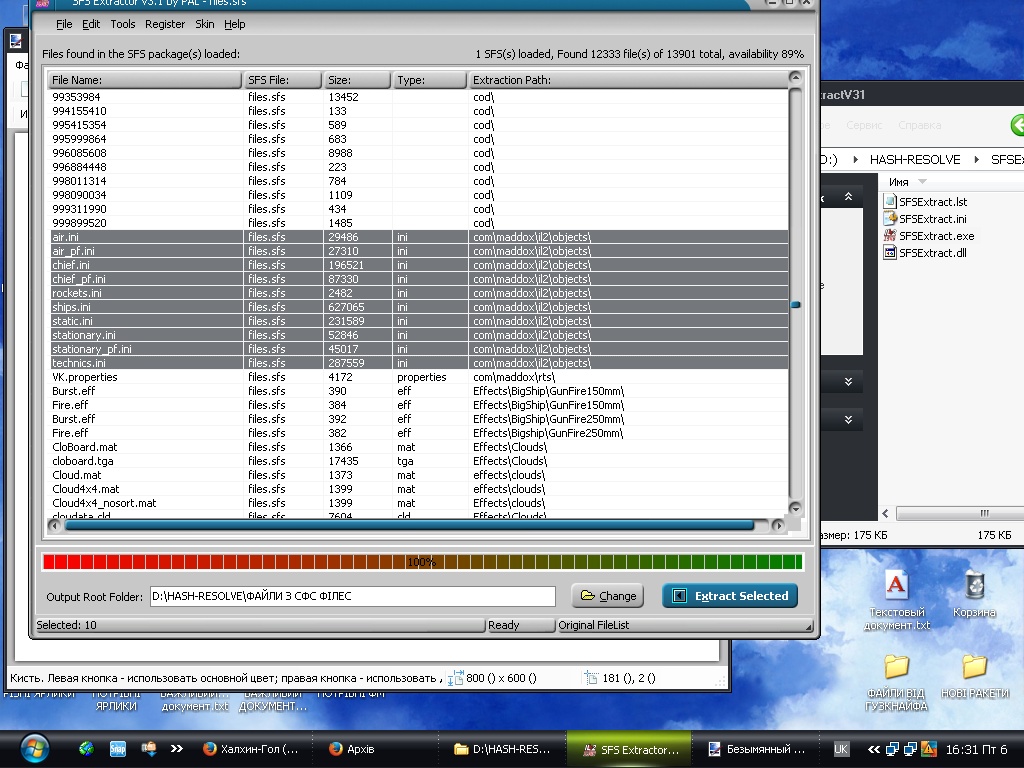Expand path arrow after HASH-RESOLVE
Screen dimensions: 1024x768
(x=976, y=159)
